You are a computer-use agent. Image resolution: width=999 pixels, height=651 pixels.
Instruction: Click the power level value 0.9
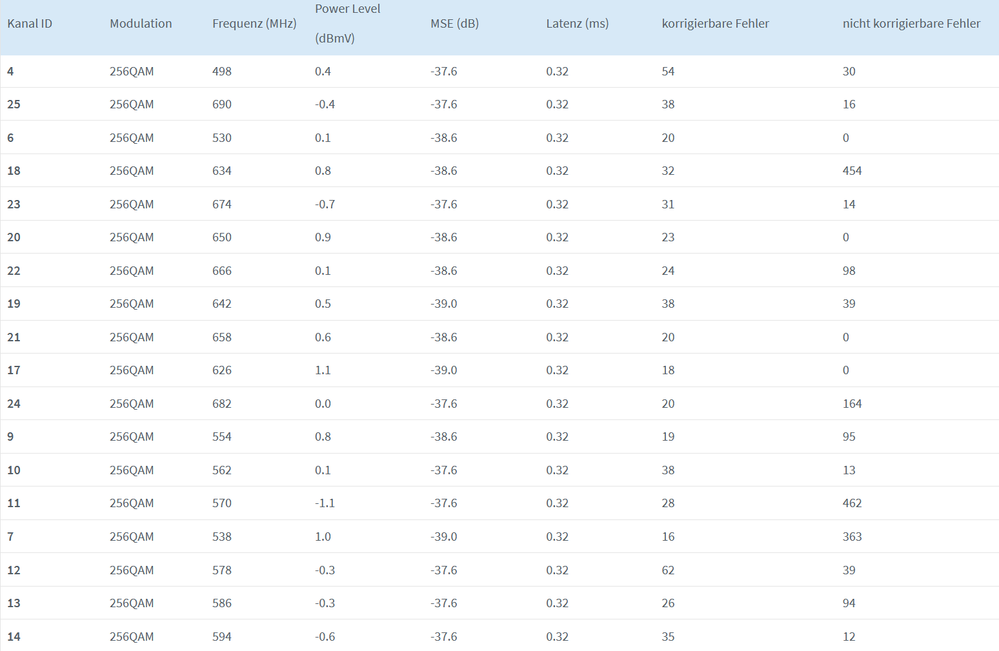323,237
